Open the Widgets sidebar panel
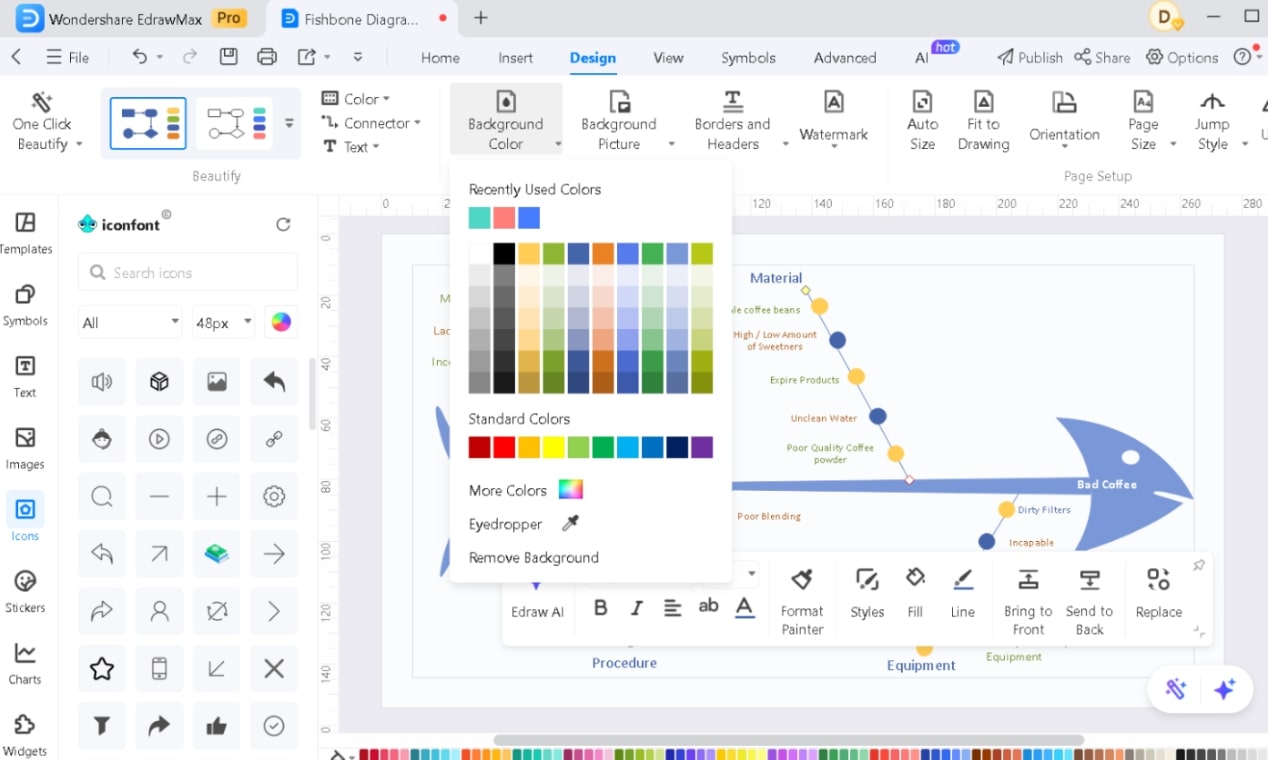Screen dimensions: 1268x760 pos(26,736)
